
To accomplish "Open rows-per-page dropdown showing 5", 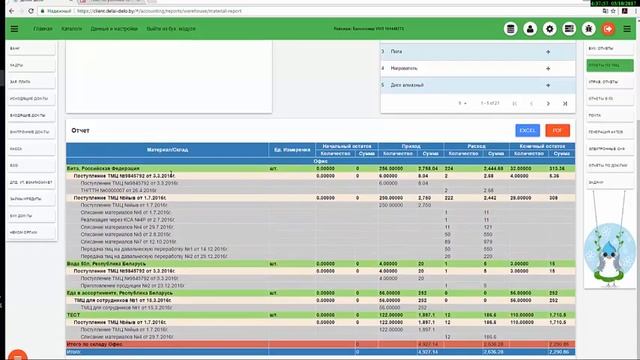I will (x=462, y=104).
